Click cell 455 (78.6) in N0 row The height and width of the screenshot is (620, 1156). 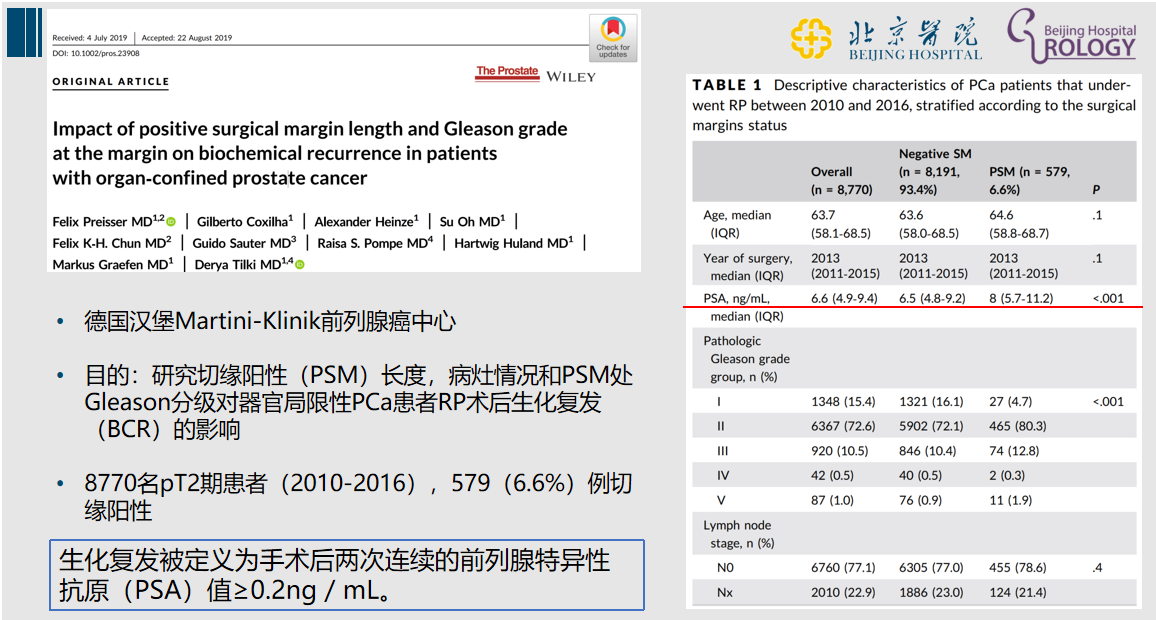(1017, 568)
